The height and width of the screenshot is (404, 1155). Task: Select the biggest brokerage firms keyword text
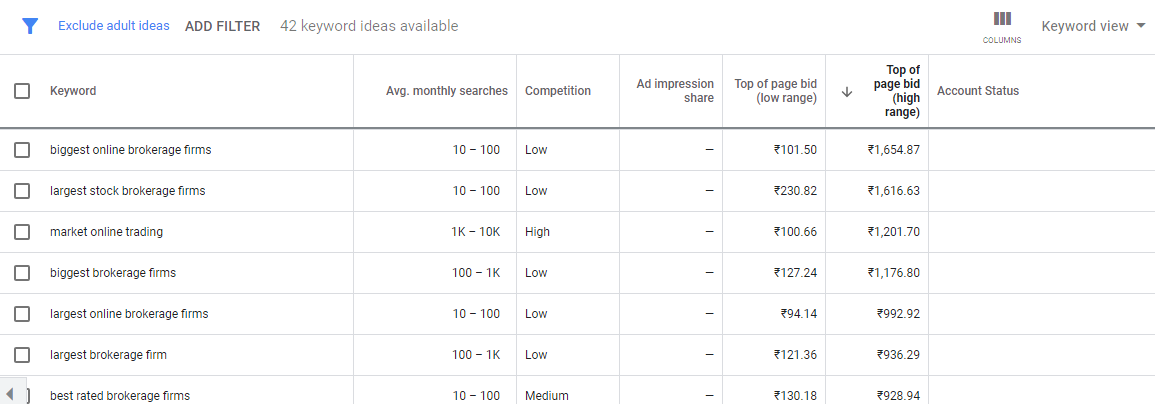click(x=113, y=273)
